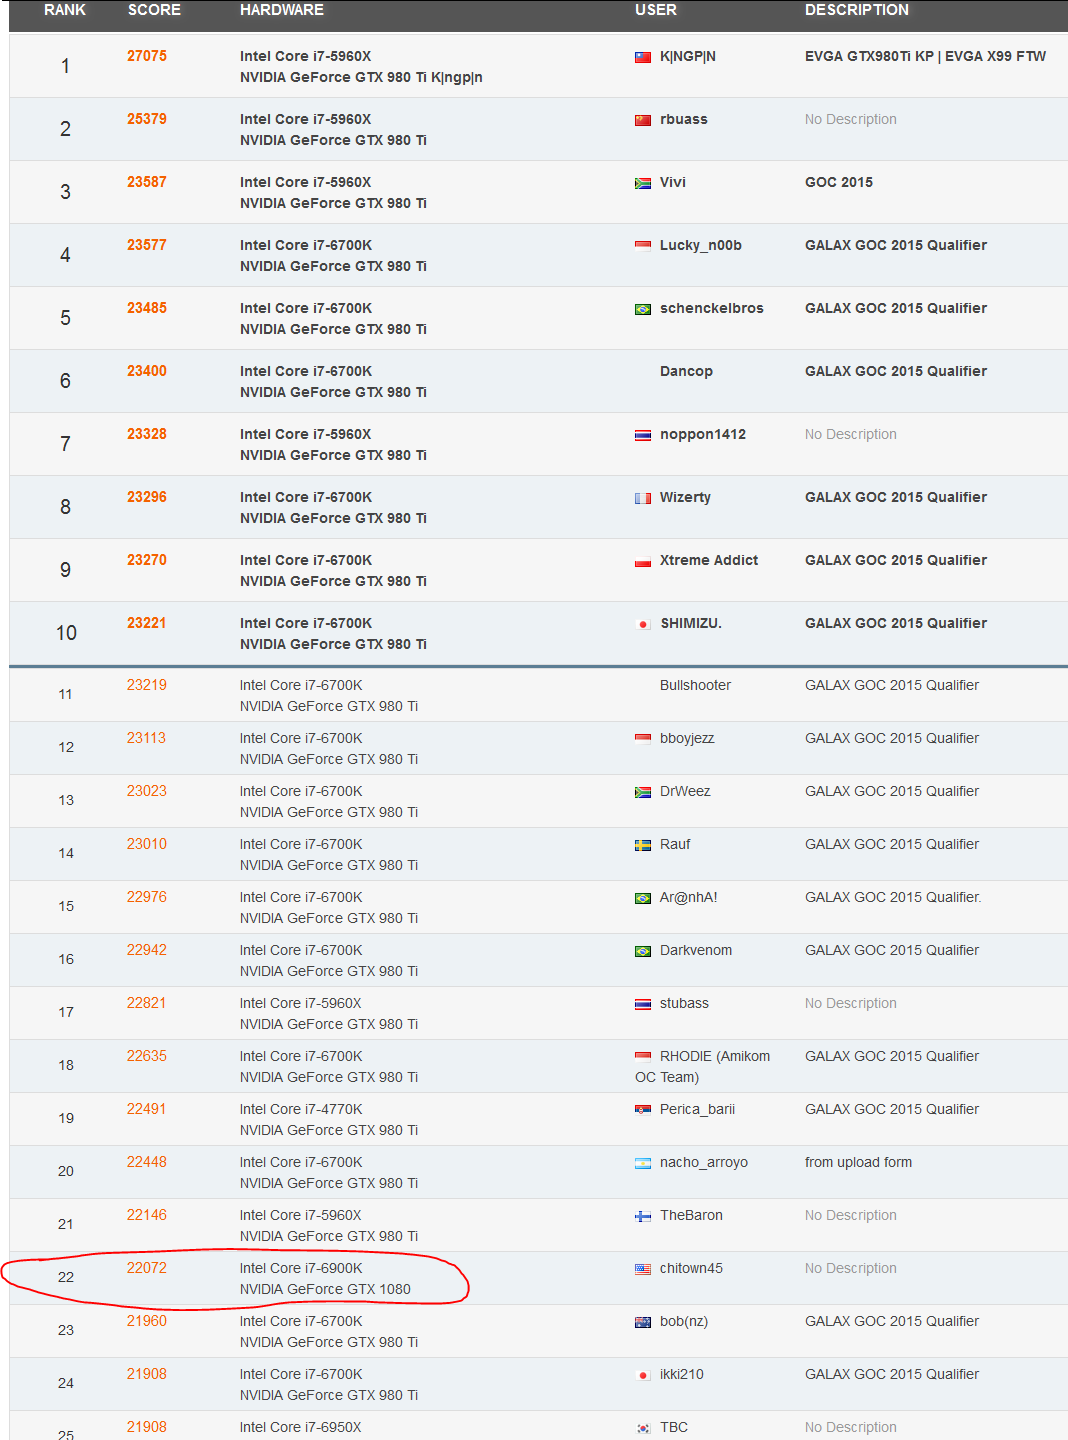Open user profile nacho_arroyo
The image size is (1068, 1440).
point(704,1162)
